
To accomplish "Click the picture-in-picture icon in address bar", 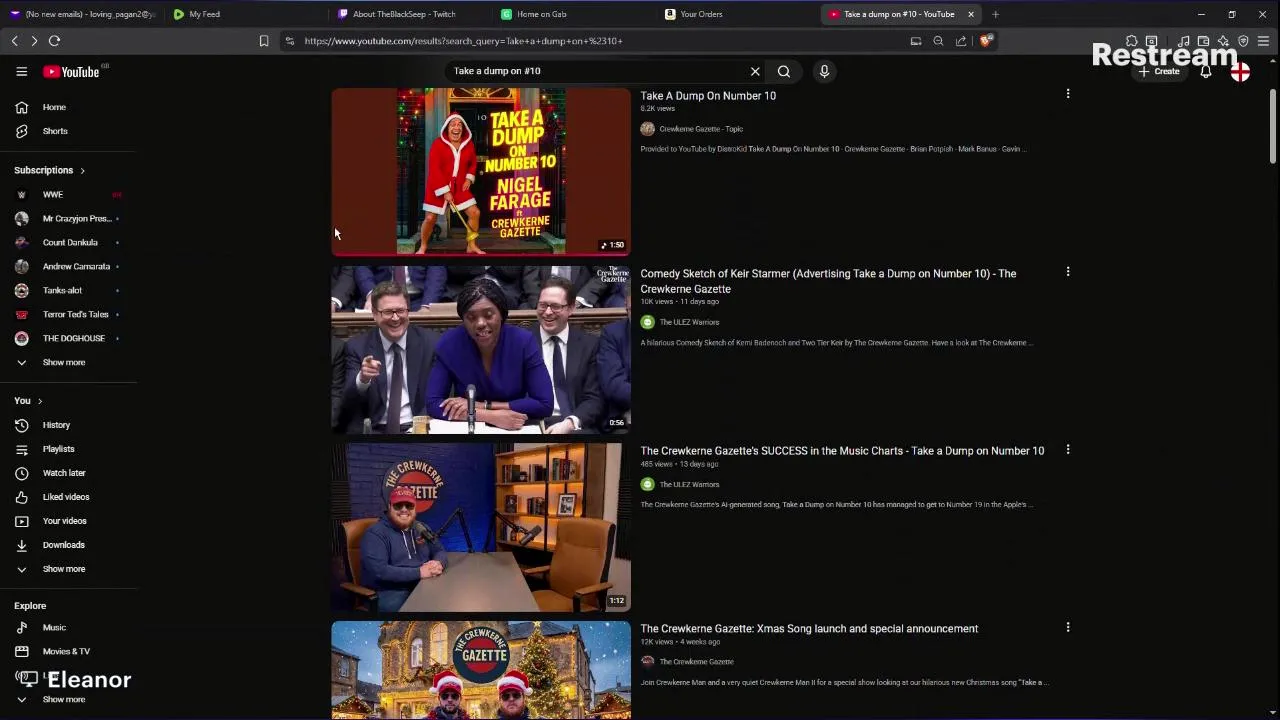I will 915,41.
